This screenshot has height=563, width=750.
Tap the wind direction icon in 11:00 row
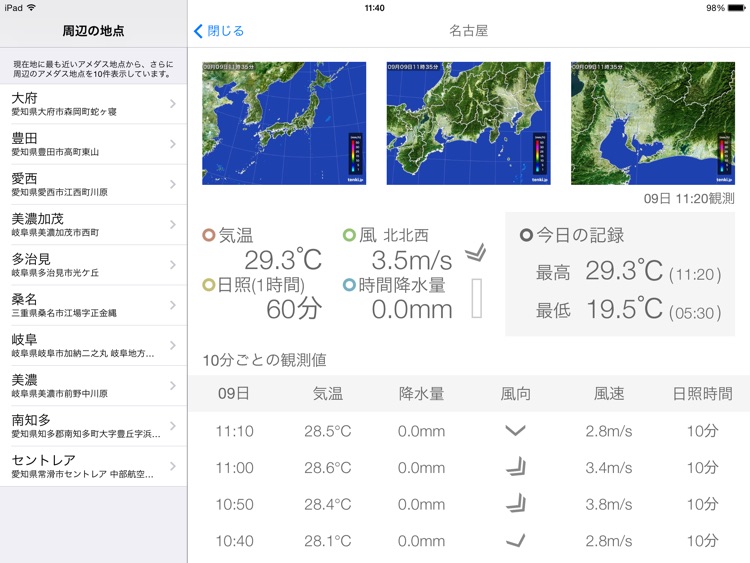[516, 466]
